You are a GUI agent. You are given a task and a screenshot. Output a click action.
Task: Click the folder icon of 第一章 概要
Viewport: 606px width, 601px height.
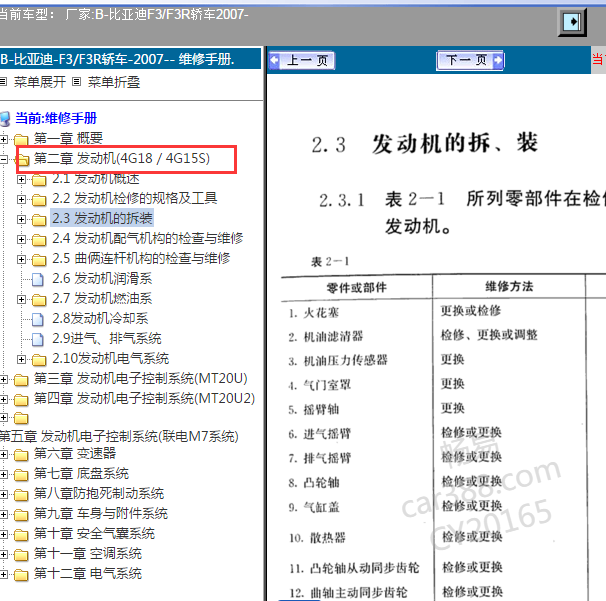tap(21, 139)
